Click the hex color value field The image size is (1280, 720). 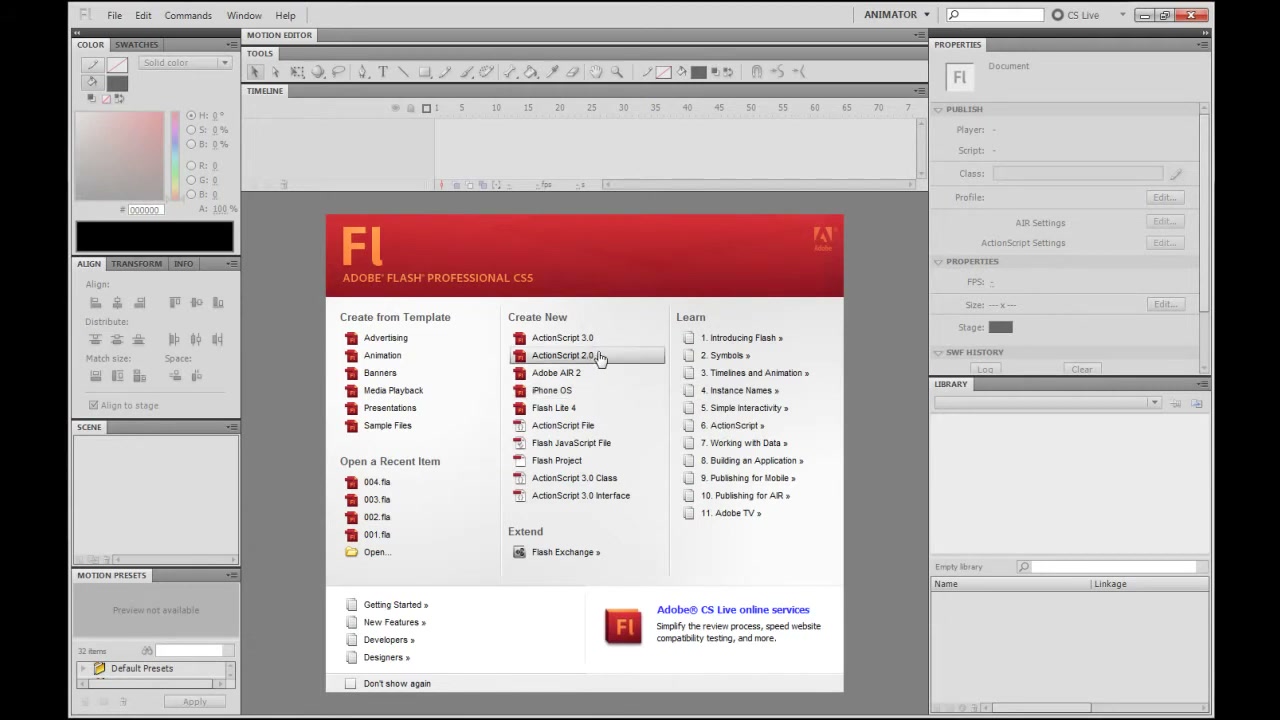[x=144, y=210]
